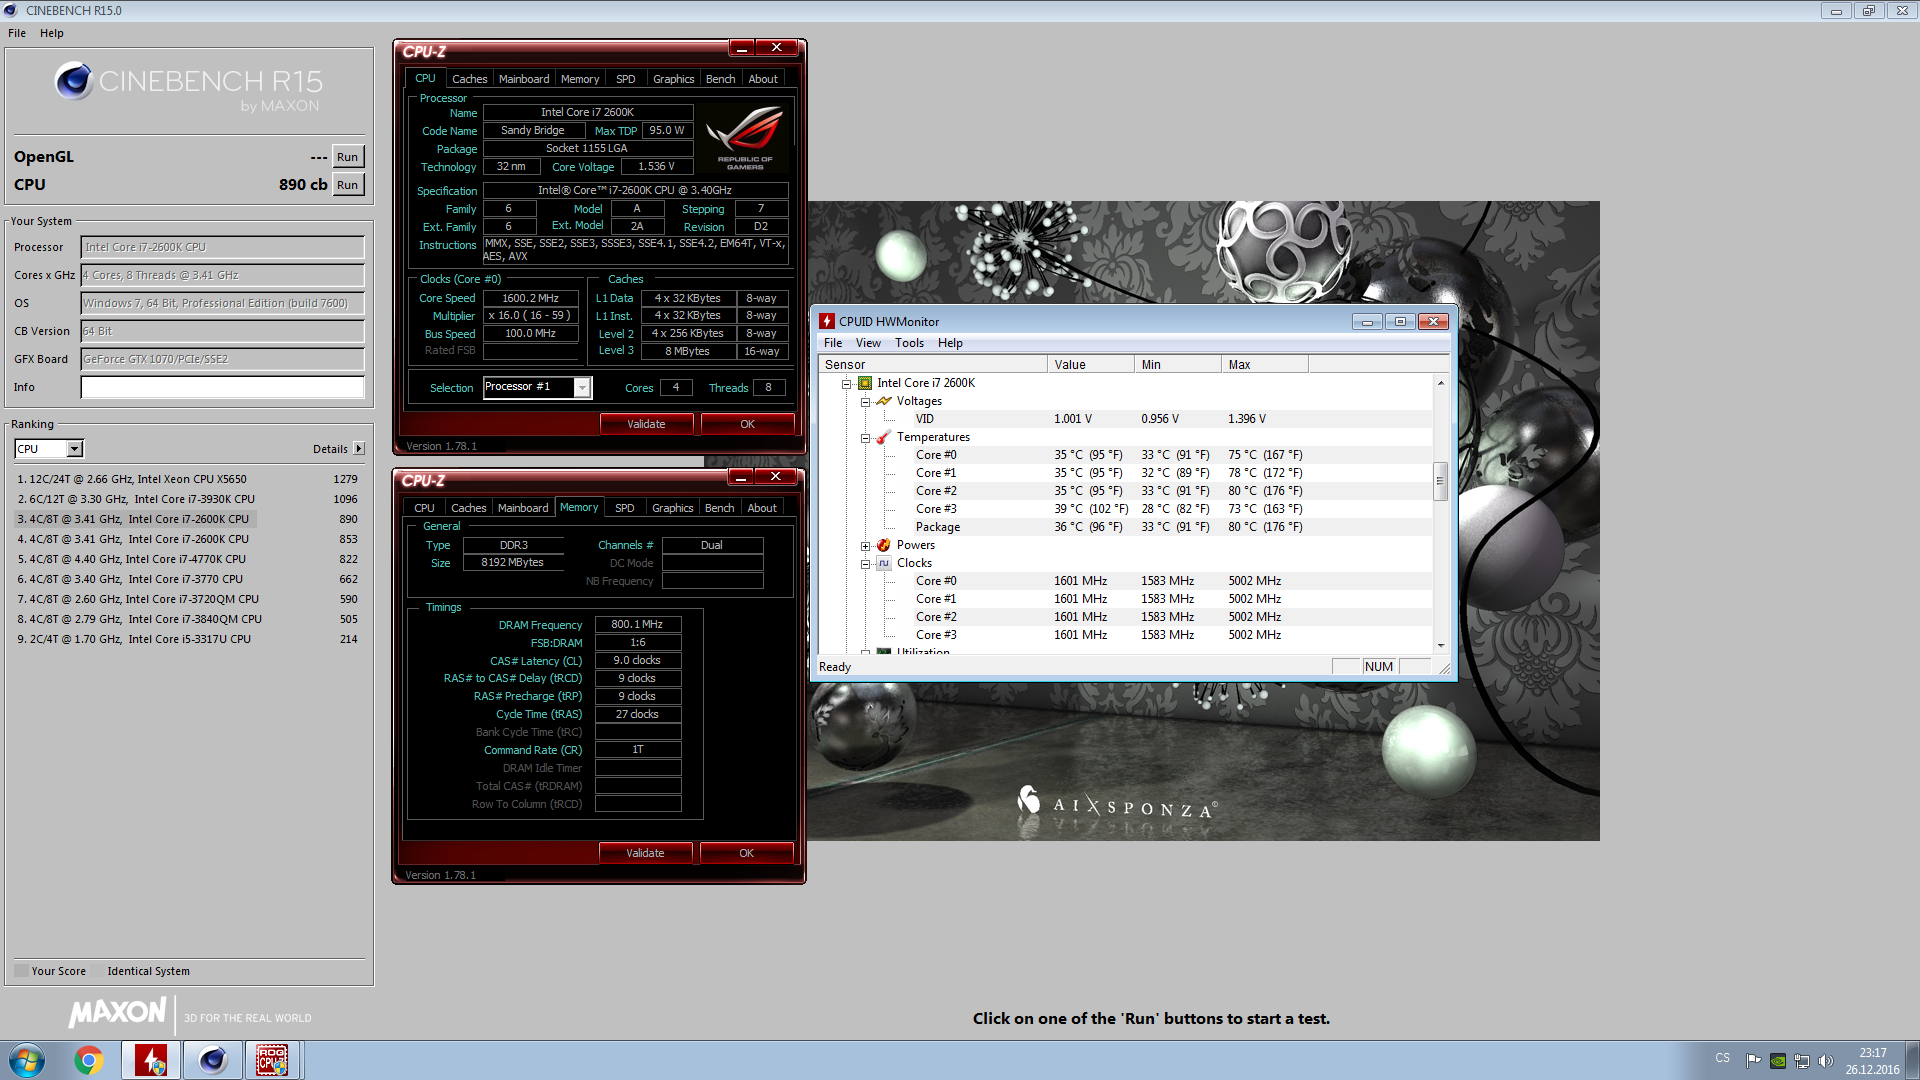Click the Sensor column header
This screenshot has height=1080, width=1920.
(x=933, y=365)
